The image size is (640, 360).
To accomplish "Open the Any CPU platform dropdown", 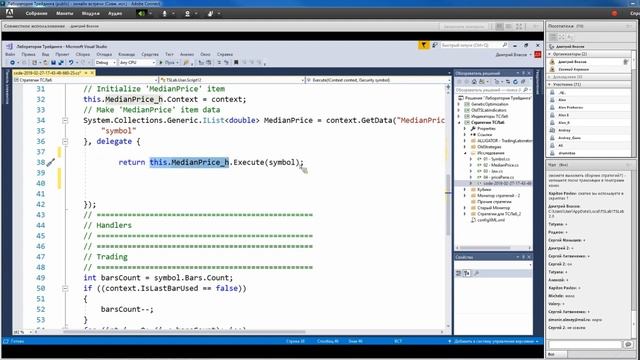I will click(137, 62).
